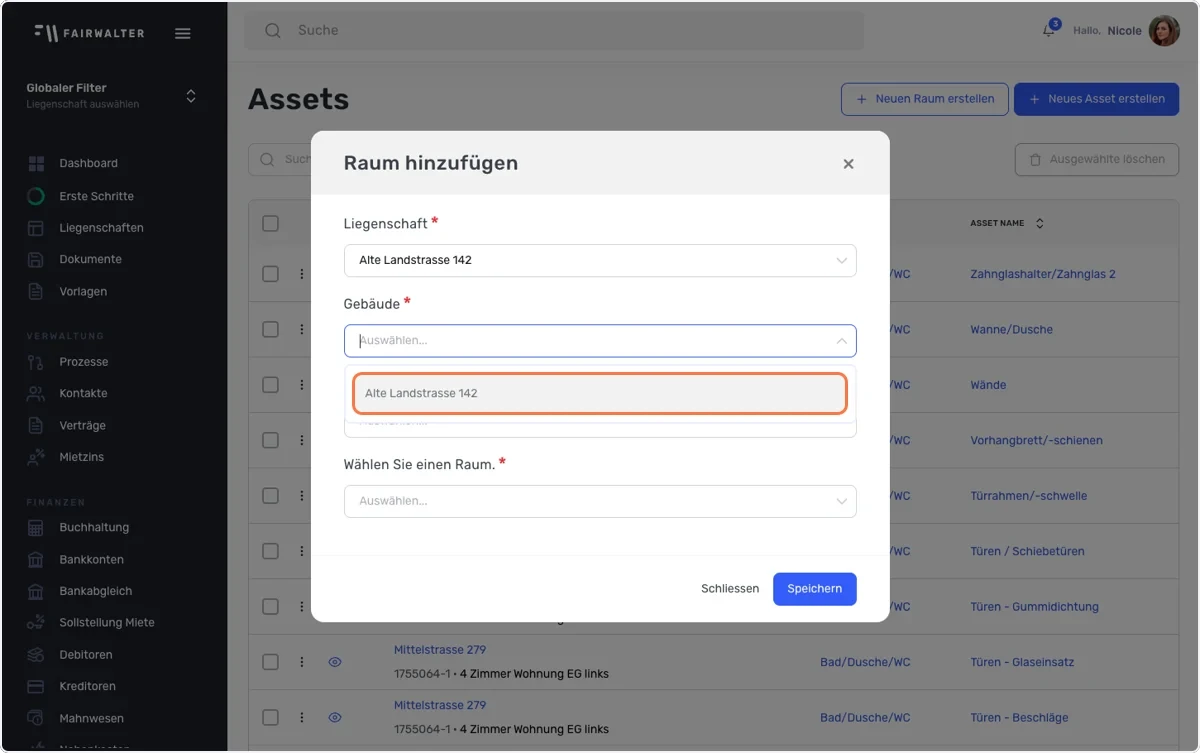The width and height of the screenshot is (1200, 753).
Task: Open the notifications bell icon
Action: point(1049,30)
